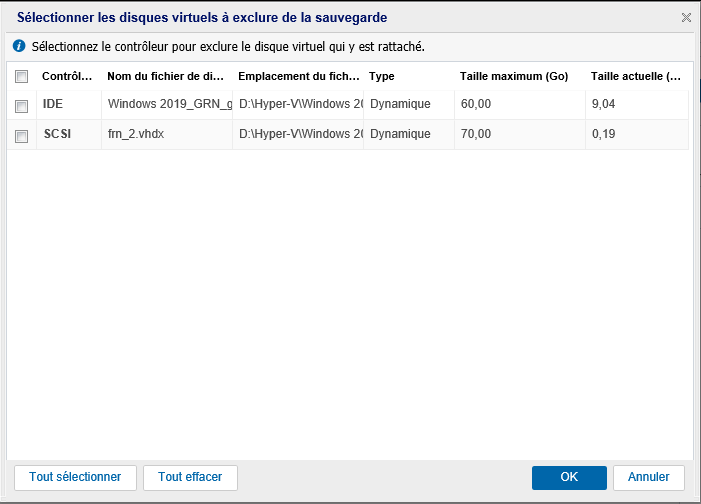This screenshot has width=701, height=504.
Task: Click the Taille actuelle column header
Action: (637, 76)
